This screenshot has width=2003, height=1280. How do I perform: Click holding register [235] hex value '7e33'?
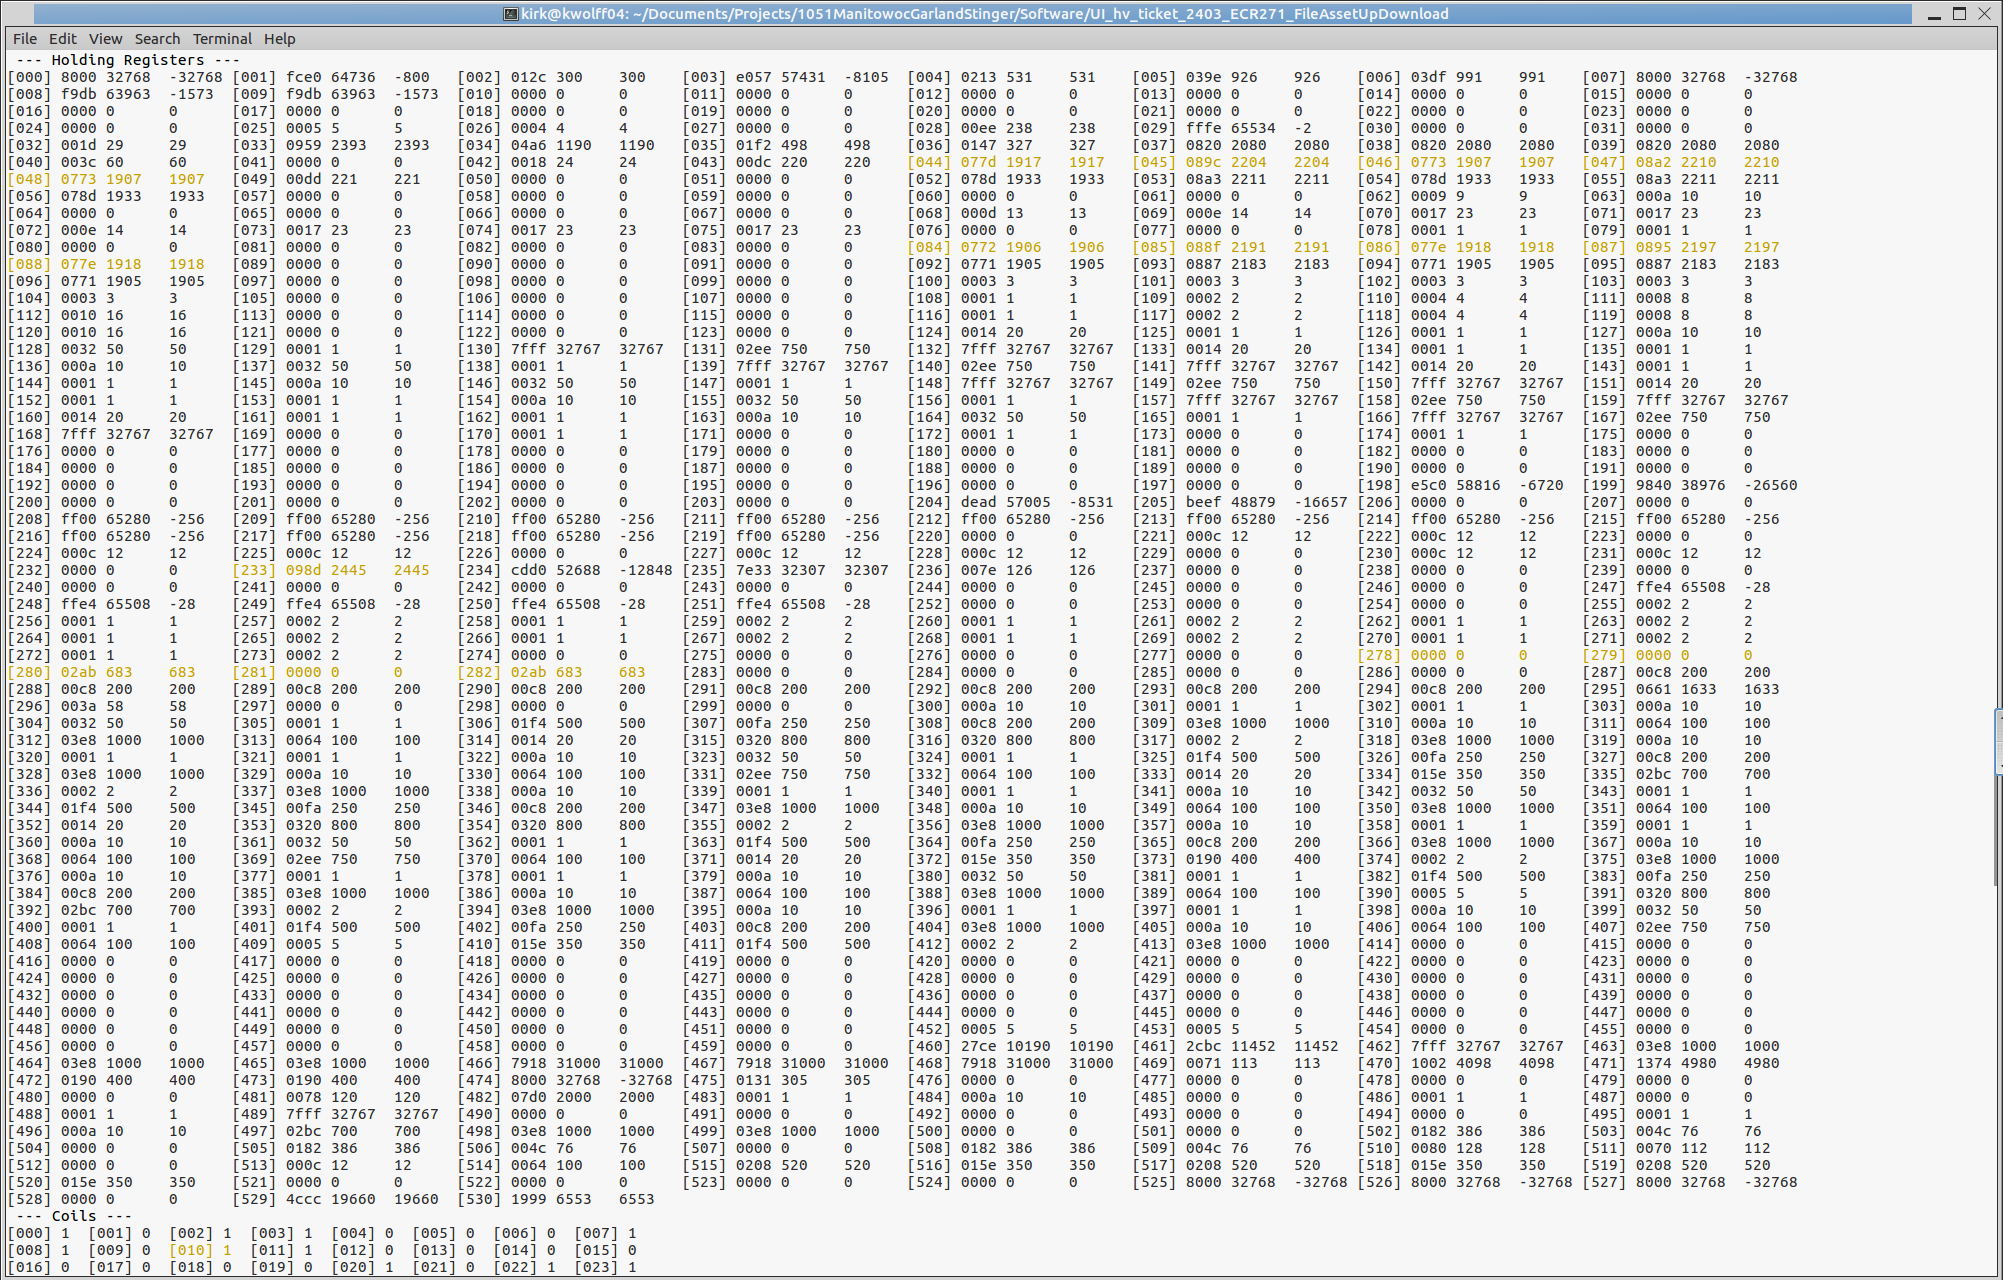(x=754, y=570)
